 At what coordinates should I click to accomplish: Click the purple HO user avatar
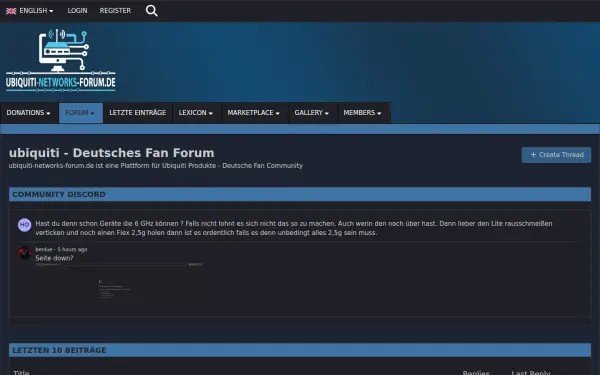click(24, 225)
